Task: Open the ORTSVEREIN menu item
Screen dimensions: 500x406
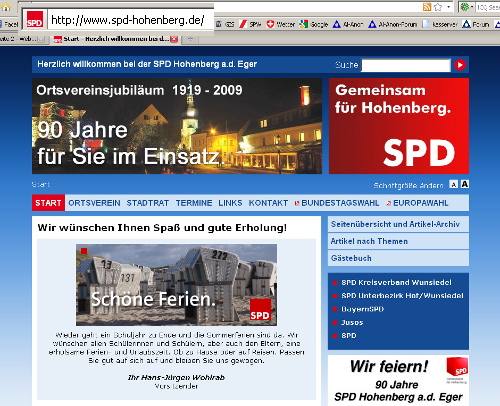Action: pos(94,203)
